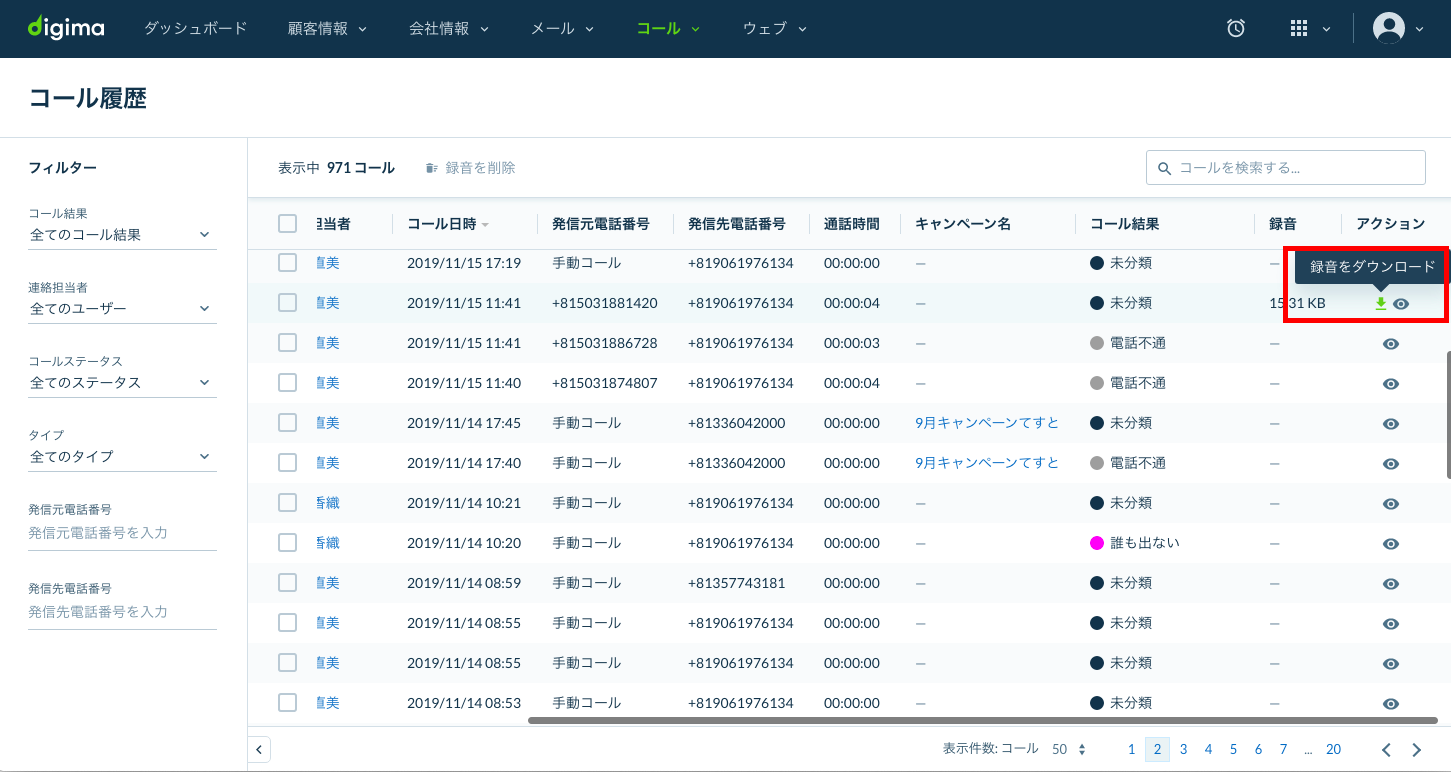Click the digima logo
The width and height of the screenshot is (1451, 772).
coord(66,28)
